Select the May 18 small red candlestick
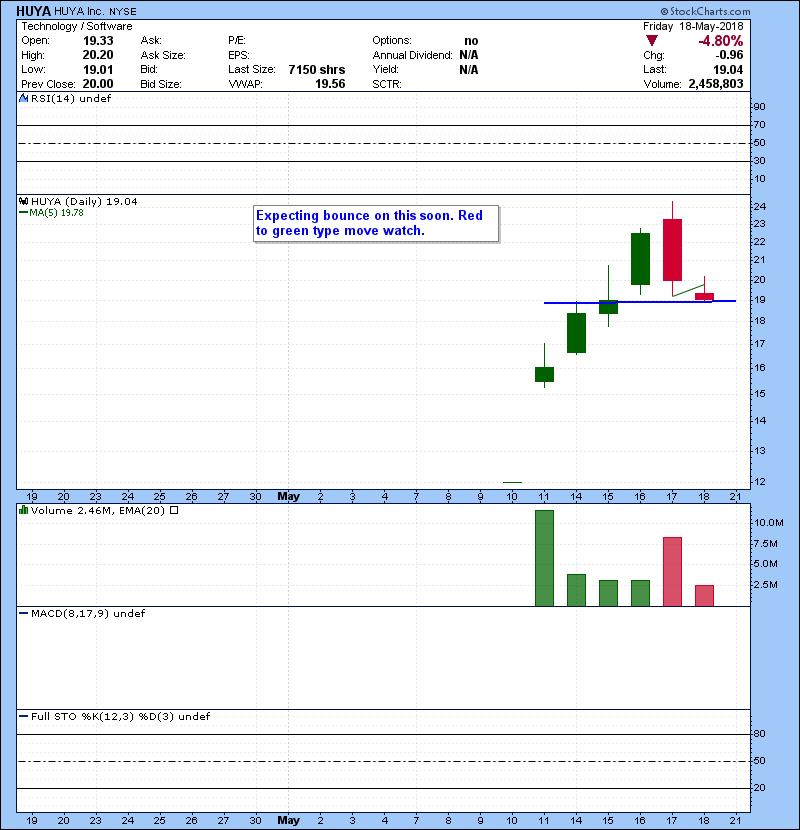Viewport: 800px width, 830px height. coord(704,296)
